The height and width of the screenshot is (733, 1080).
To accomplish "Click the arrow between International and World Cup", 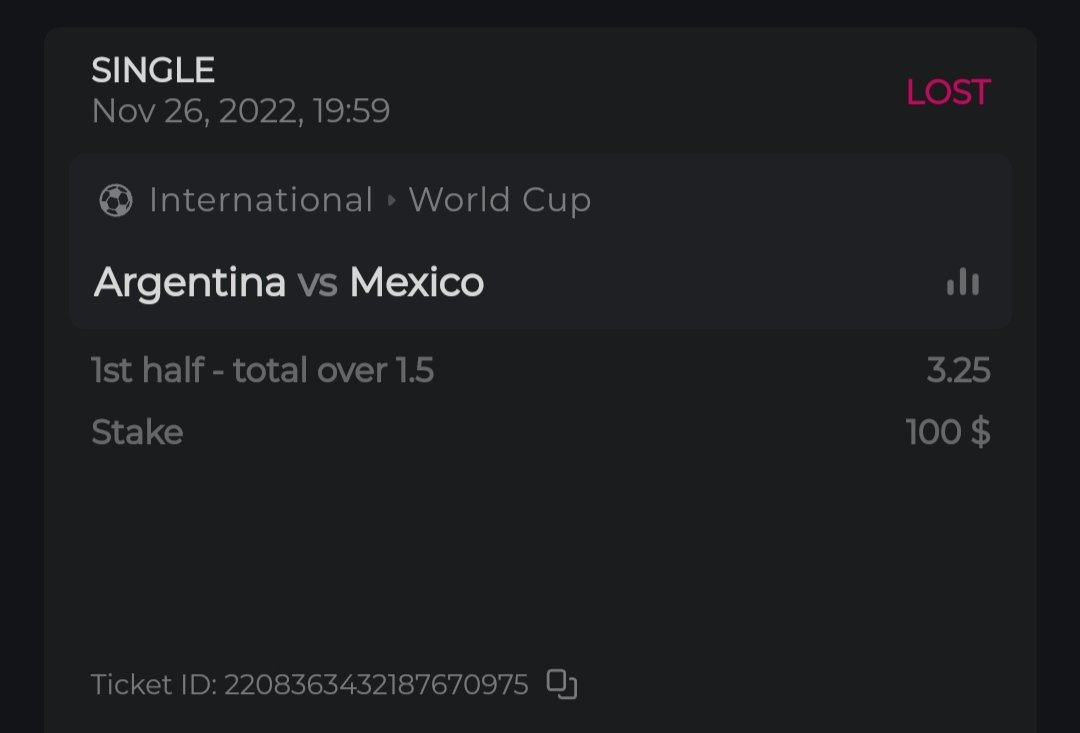I will pos(391,201).
